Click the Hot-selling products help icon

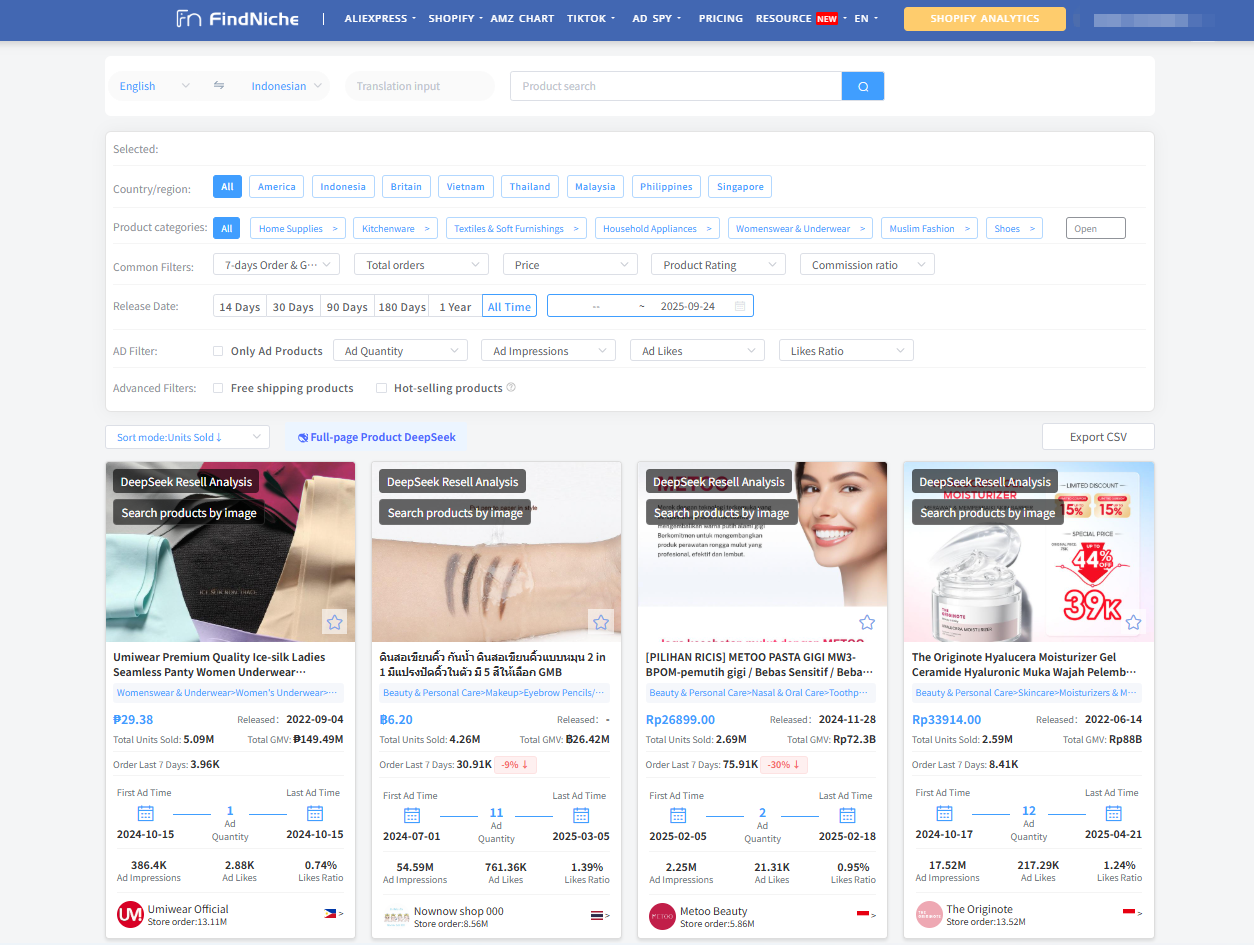[x=511, y=388]
